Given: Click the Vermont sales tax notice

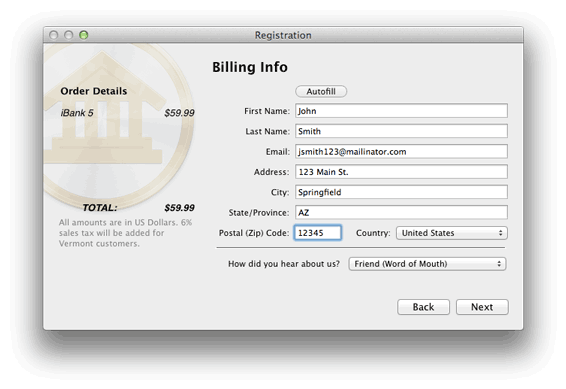Looking at the screenshot, I should (x=125, y=233).
